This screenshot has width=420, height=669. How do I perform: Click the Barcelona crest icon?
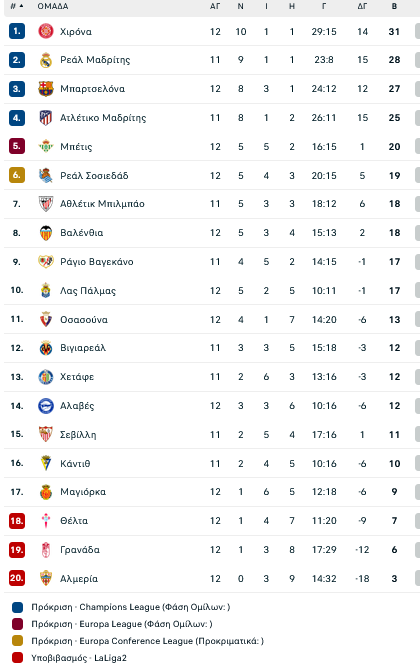(x=46, y=89)
